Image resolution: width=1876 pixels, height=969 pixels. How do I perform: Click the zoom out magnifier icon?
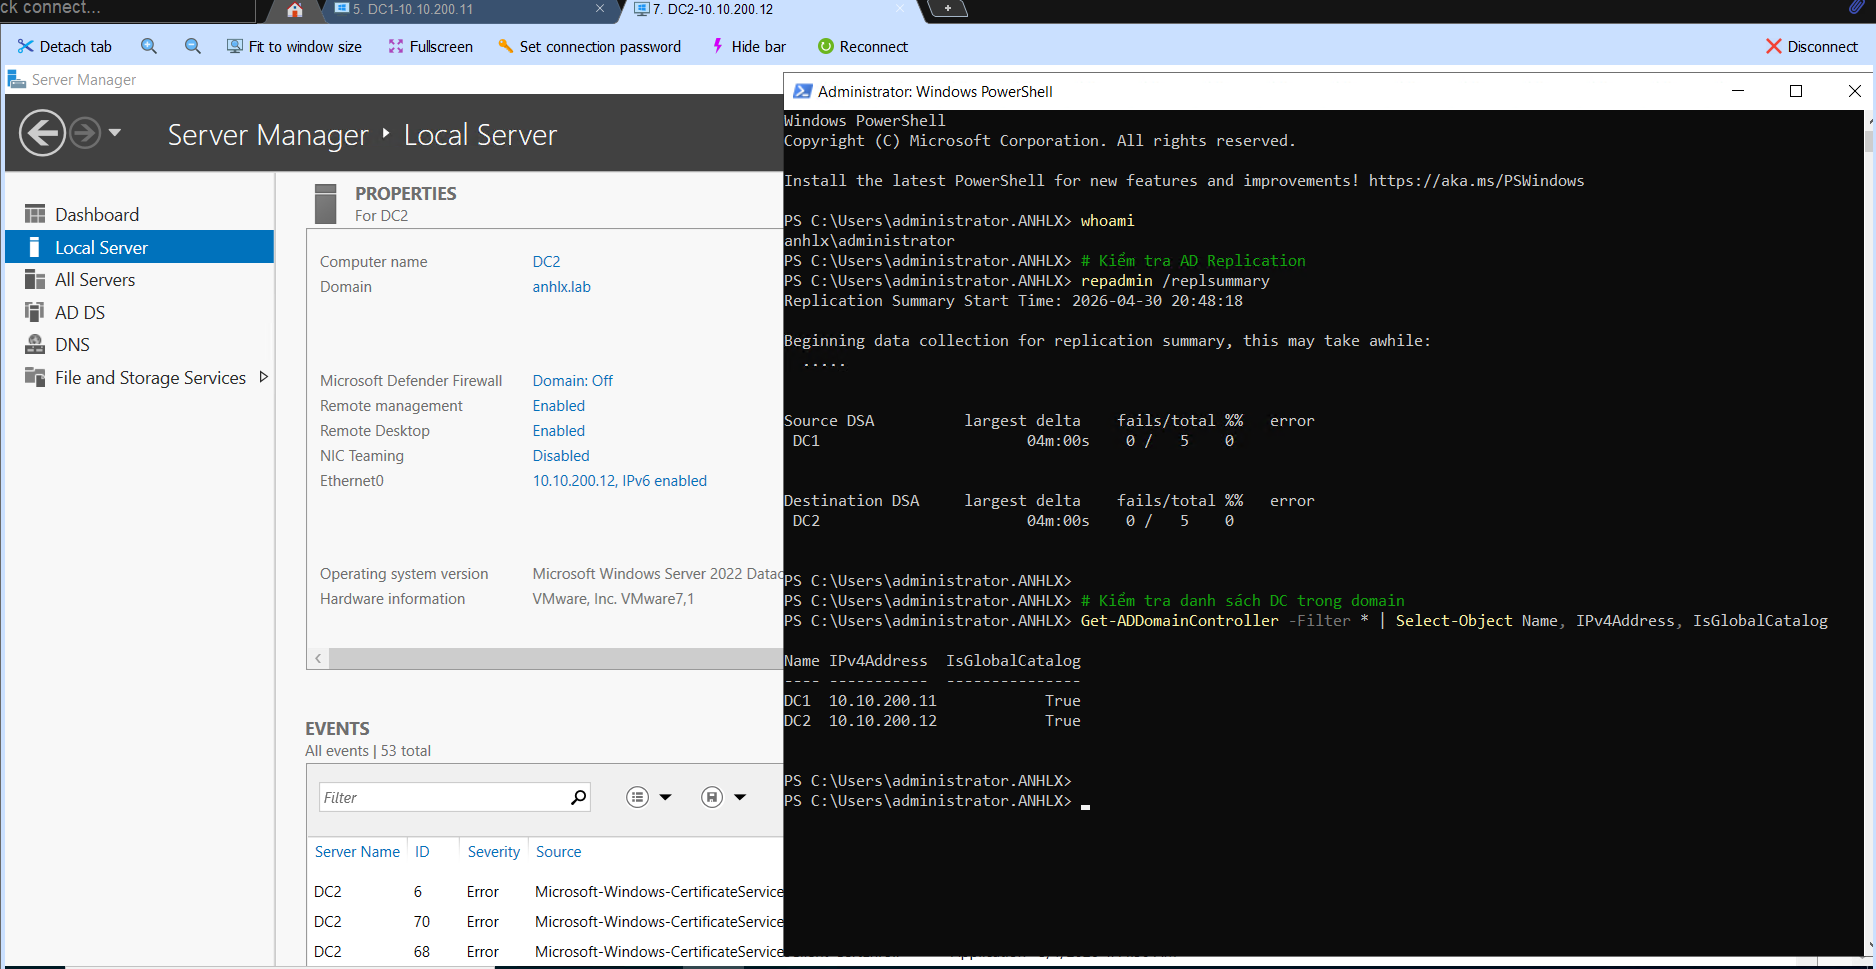coord(193,46)
